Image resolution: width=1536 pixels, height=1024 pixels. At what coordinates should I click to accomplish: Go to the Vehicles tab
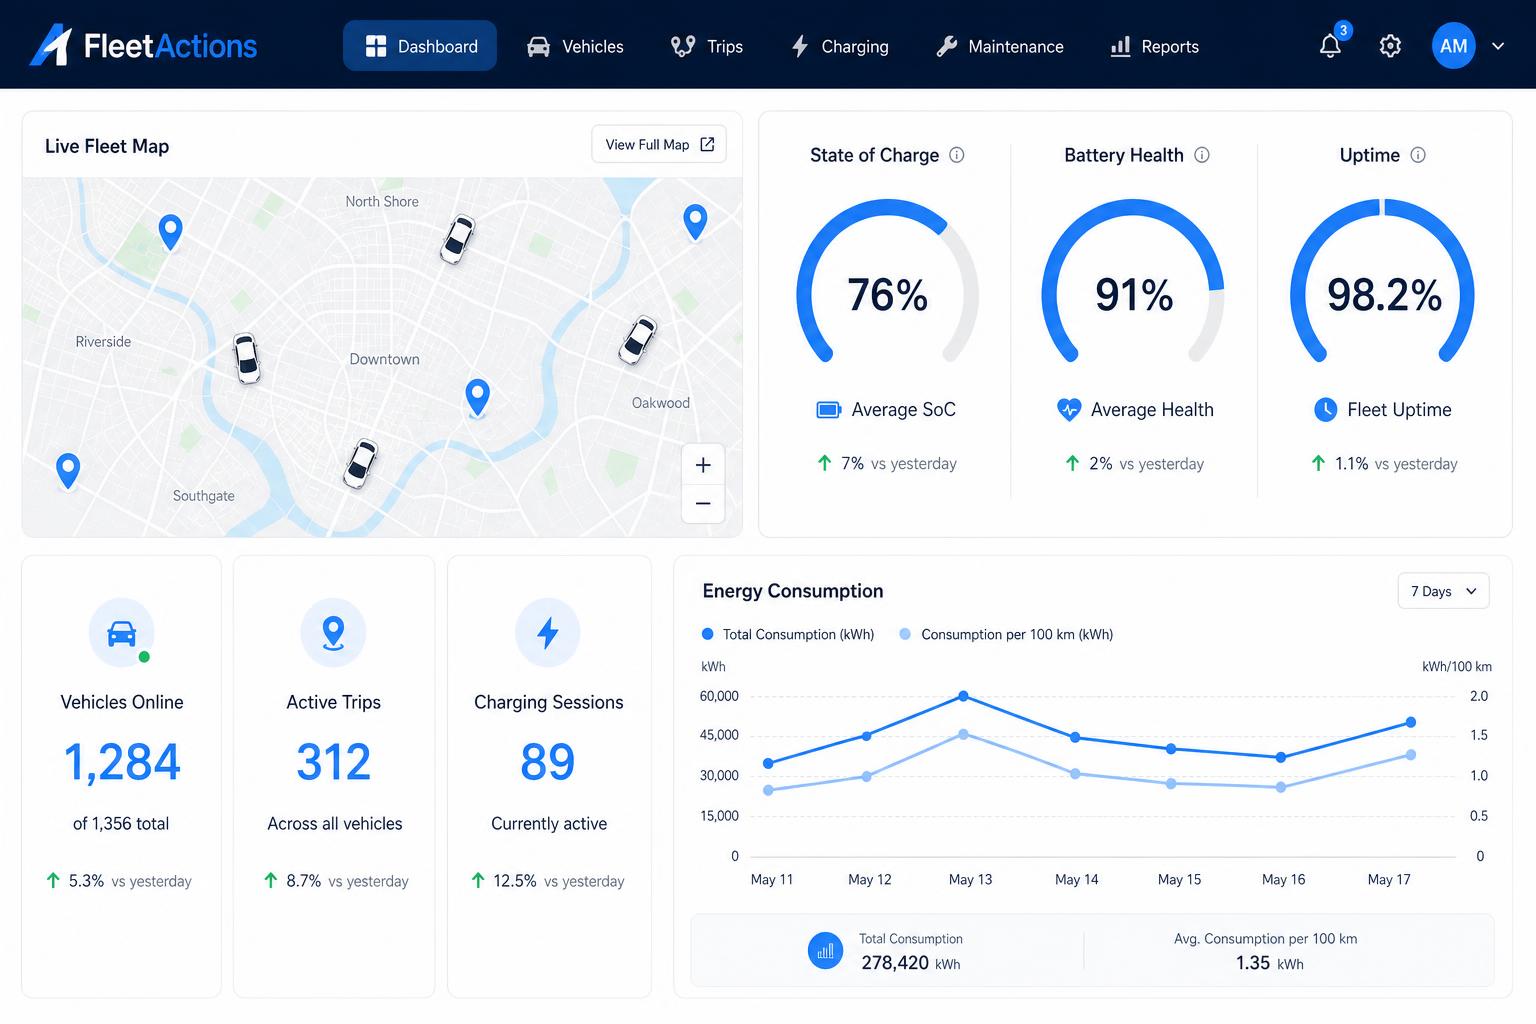click(575, 46)
